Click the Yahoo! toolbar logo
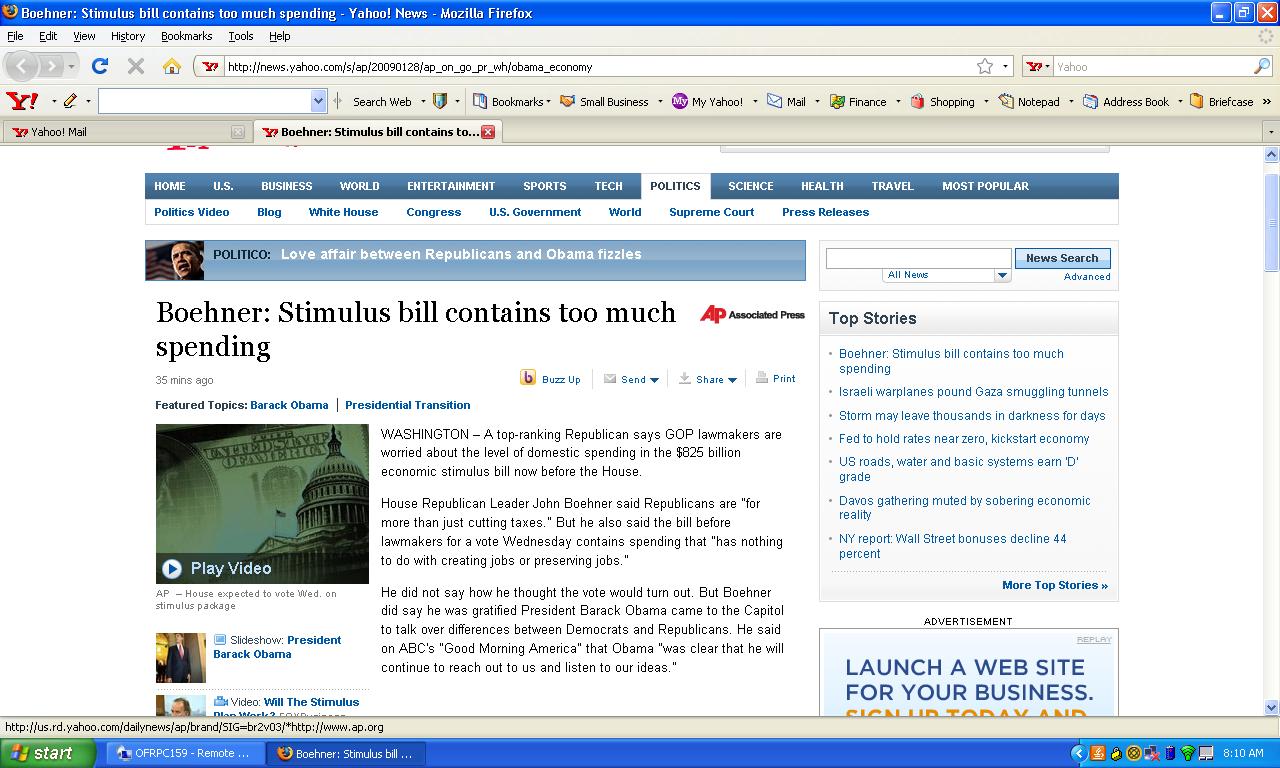This screenshot has width=1280, height=768. click(22, 101)
